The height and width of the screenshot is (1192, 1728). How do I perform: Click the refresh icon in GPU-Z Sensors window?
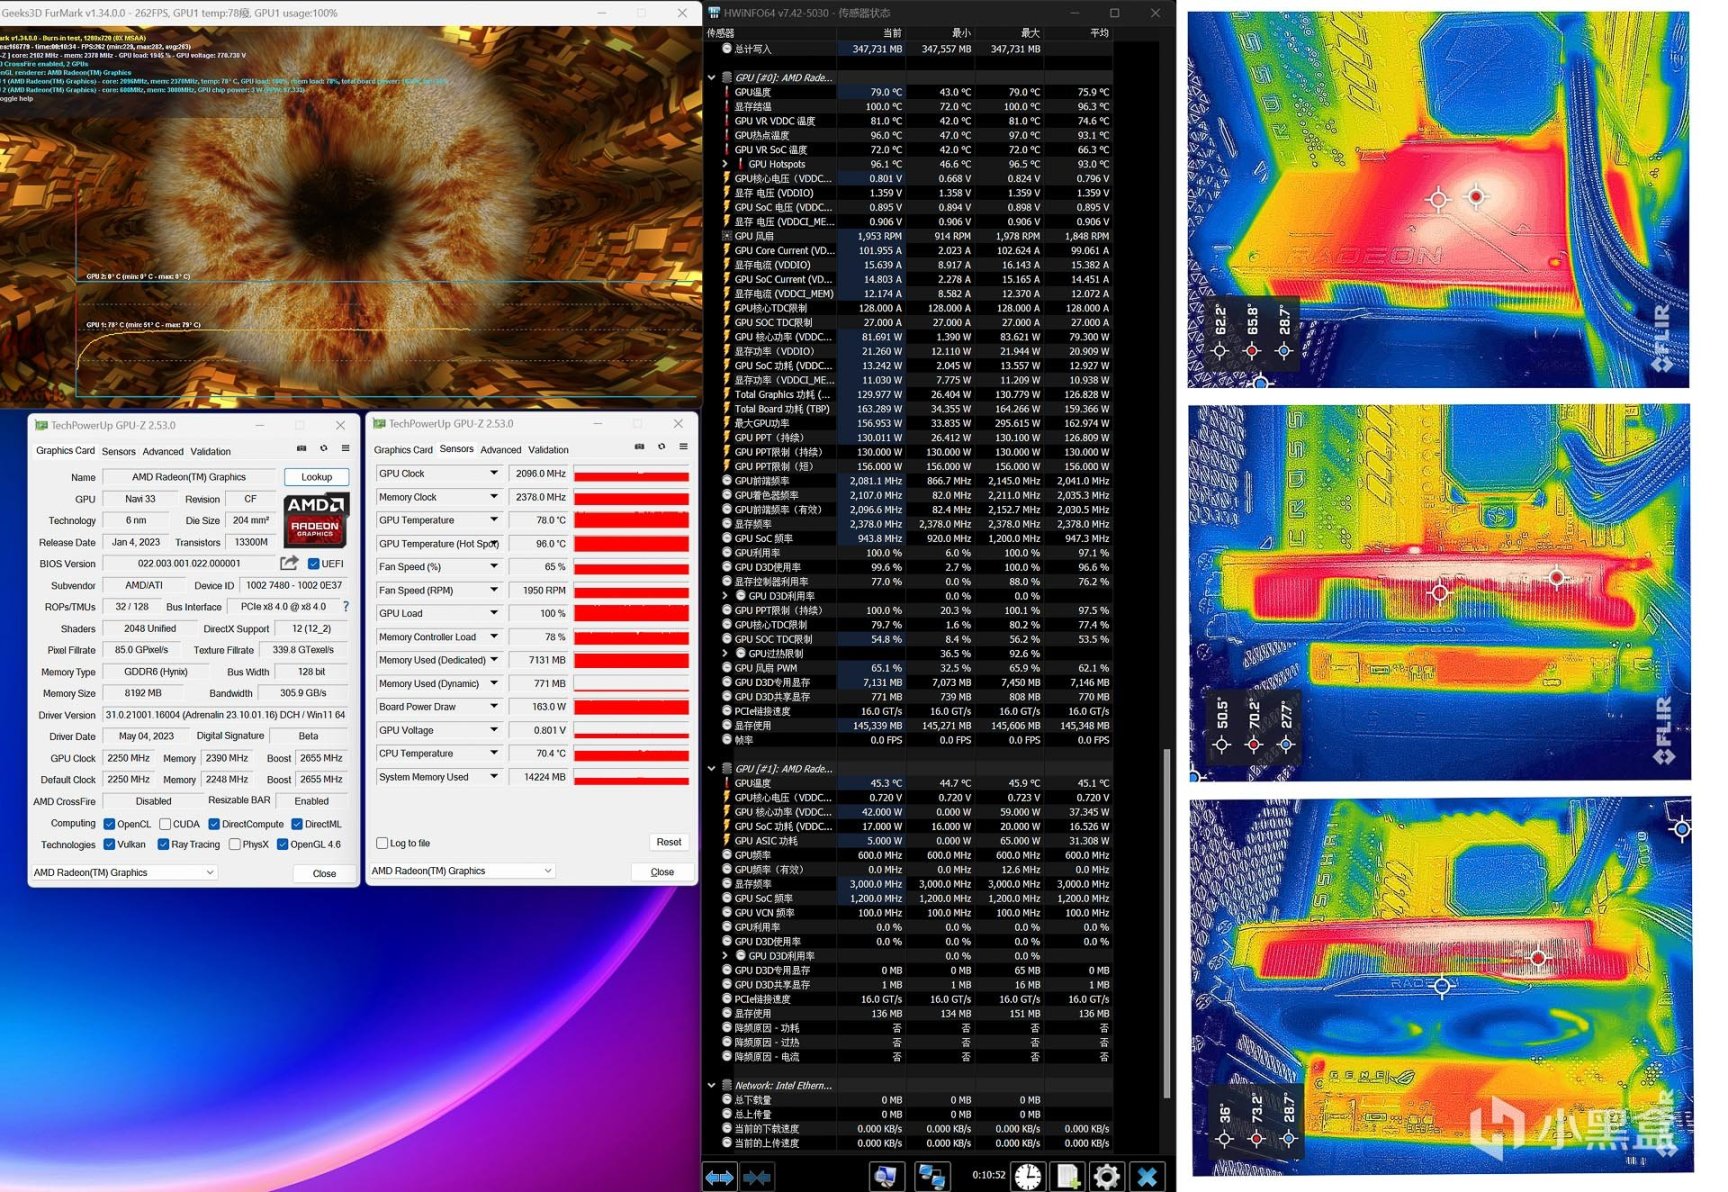(x=661, y=447)
